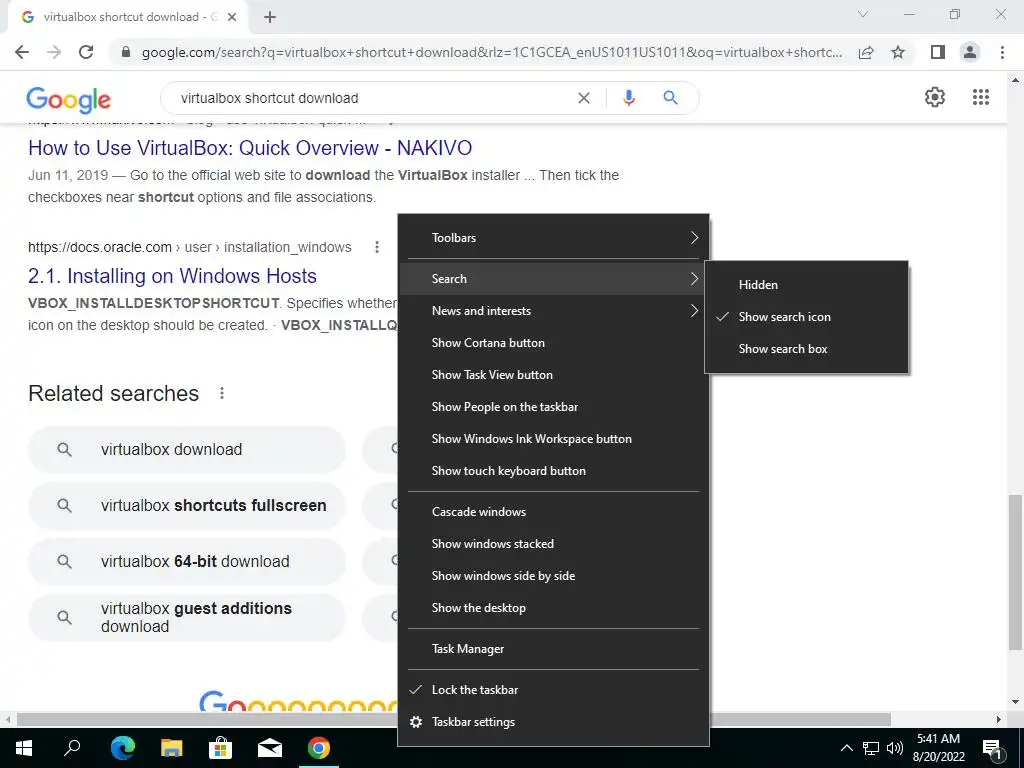The width and height of the screenshot is (1024, 768).
Task: Toggle Show Task View button
Action: (553, 375)
